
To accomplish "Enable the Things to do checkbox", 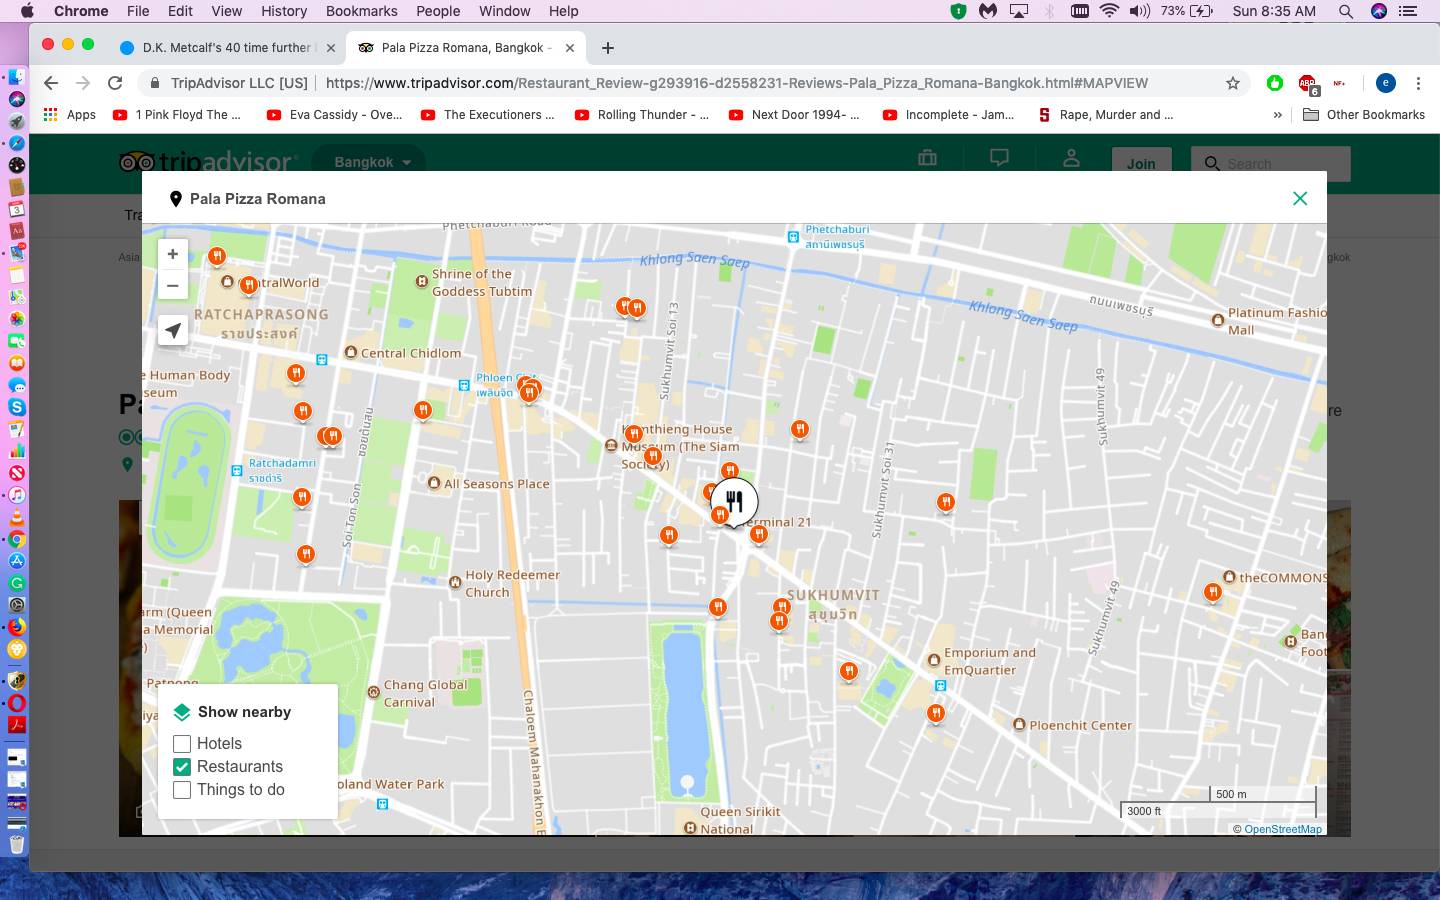I will pos(182,790).
